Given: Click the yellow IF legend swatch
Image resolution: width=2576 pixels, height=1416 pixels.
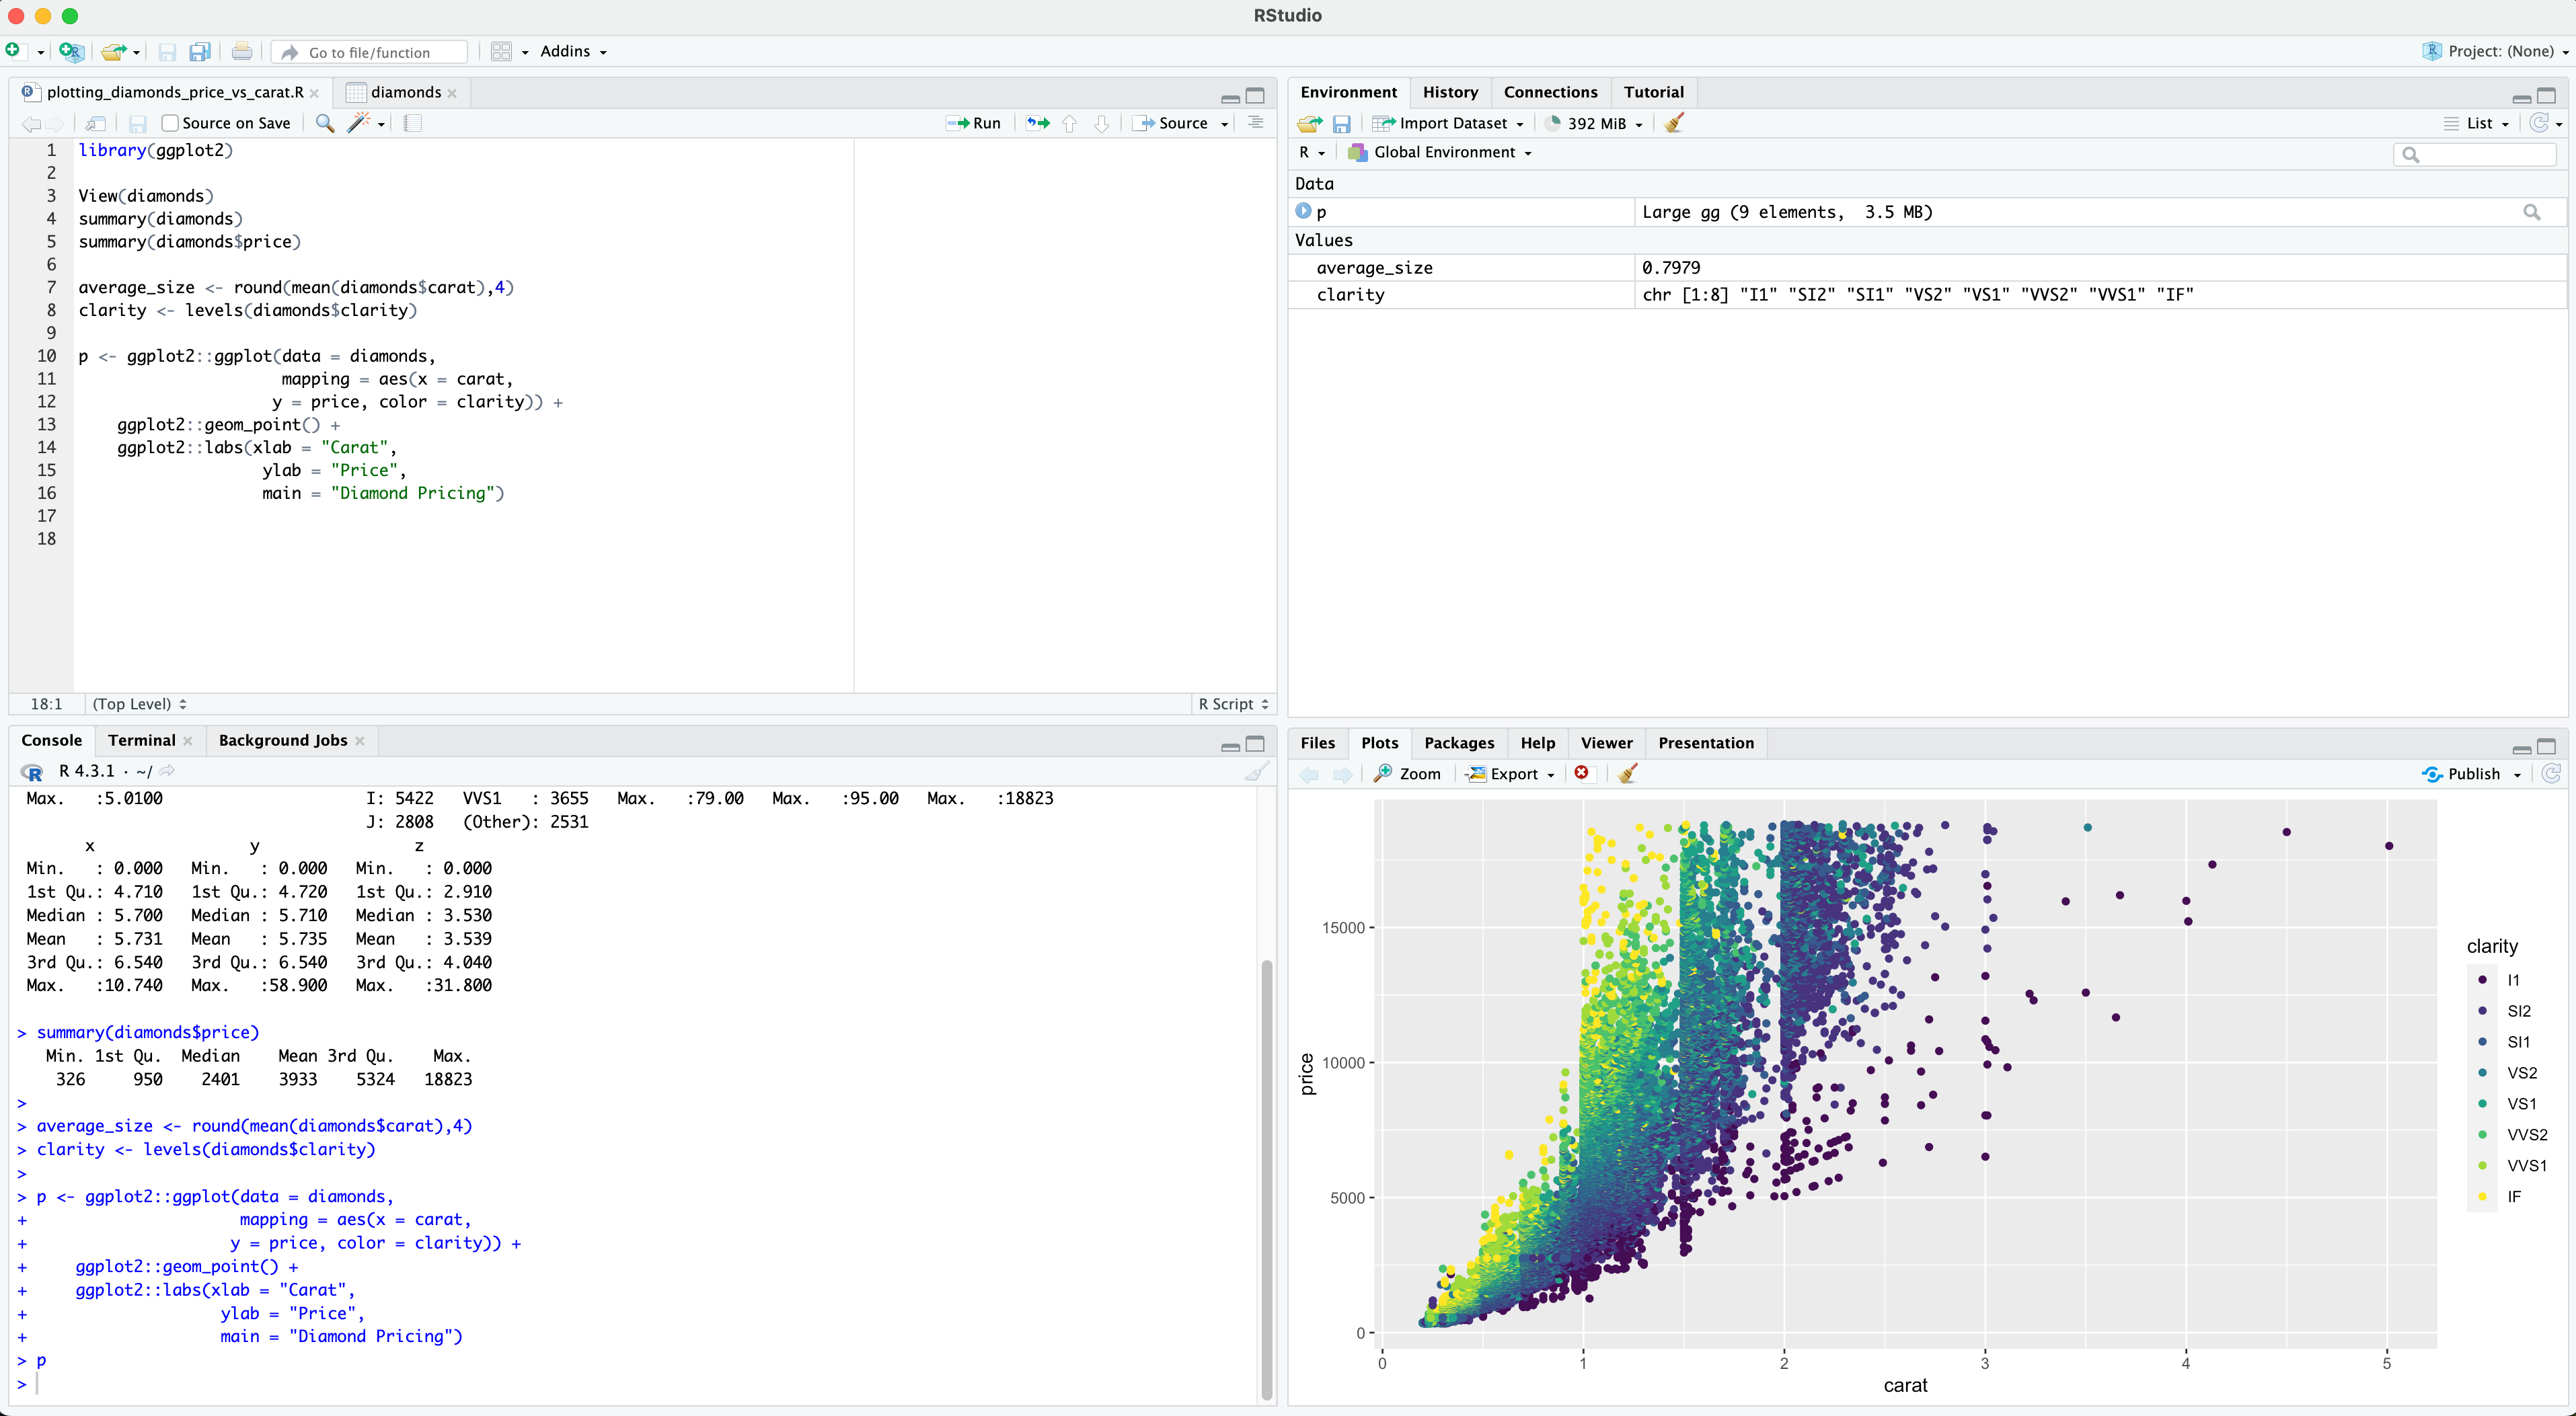Looking at the screenshot, I should [x=2483, y=1196].
